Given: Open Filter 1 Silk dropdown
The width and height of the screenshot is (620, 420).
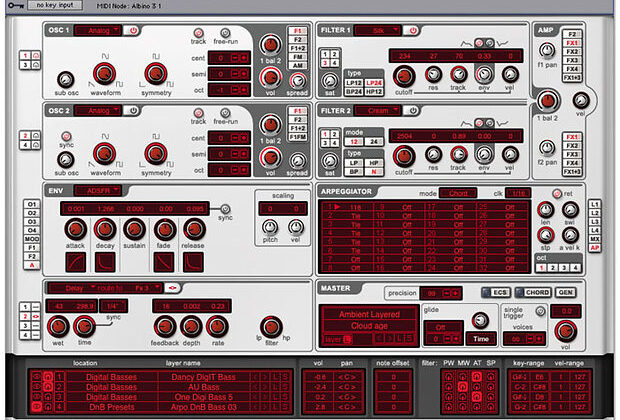Looking at the screenshot, I should click(378, 30).
